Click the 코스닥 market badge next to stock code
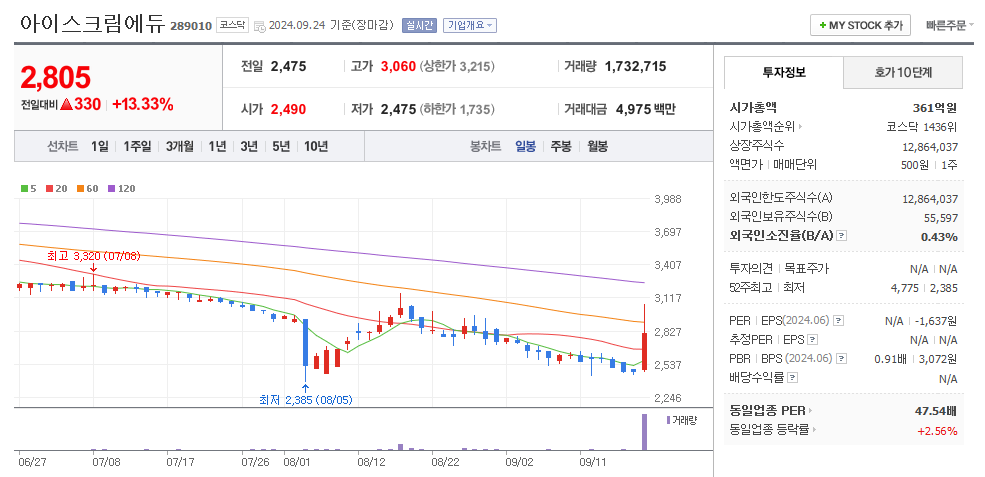The width and height of the screenshot is (985, 477). [233, 25]
